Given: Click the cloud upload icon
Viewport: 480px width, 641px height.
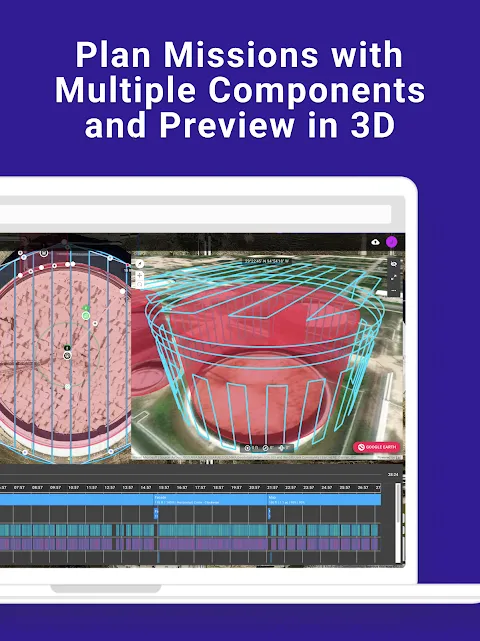Looking at the screenshot, I should tap(375, 242).
